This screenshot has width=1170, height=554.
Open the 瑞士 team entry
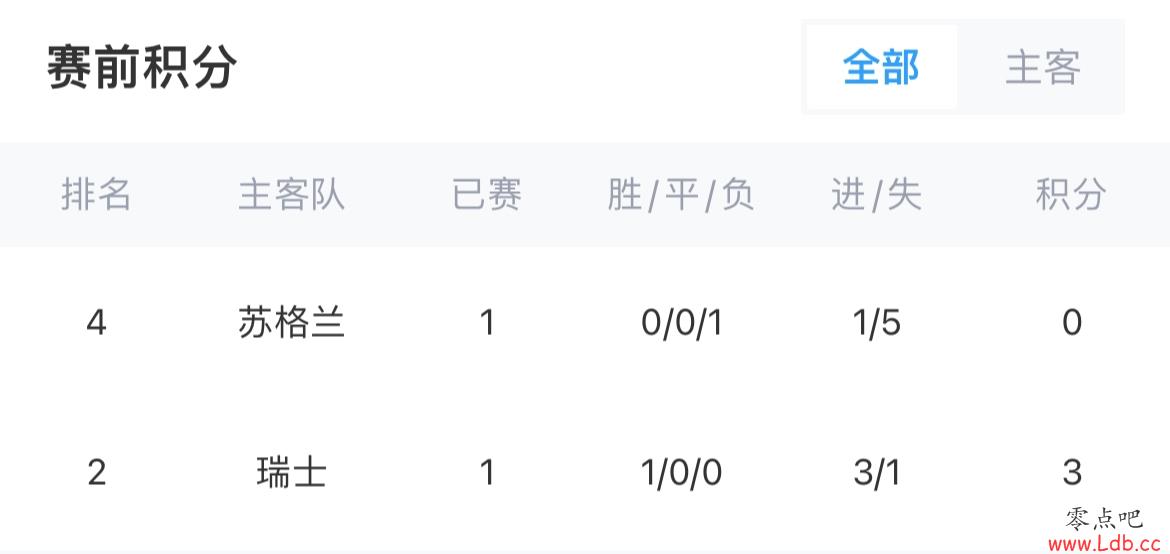point(292,473)
